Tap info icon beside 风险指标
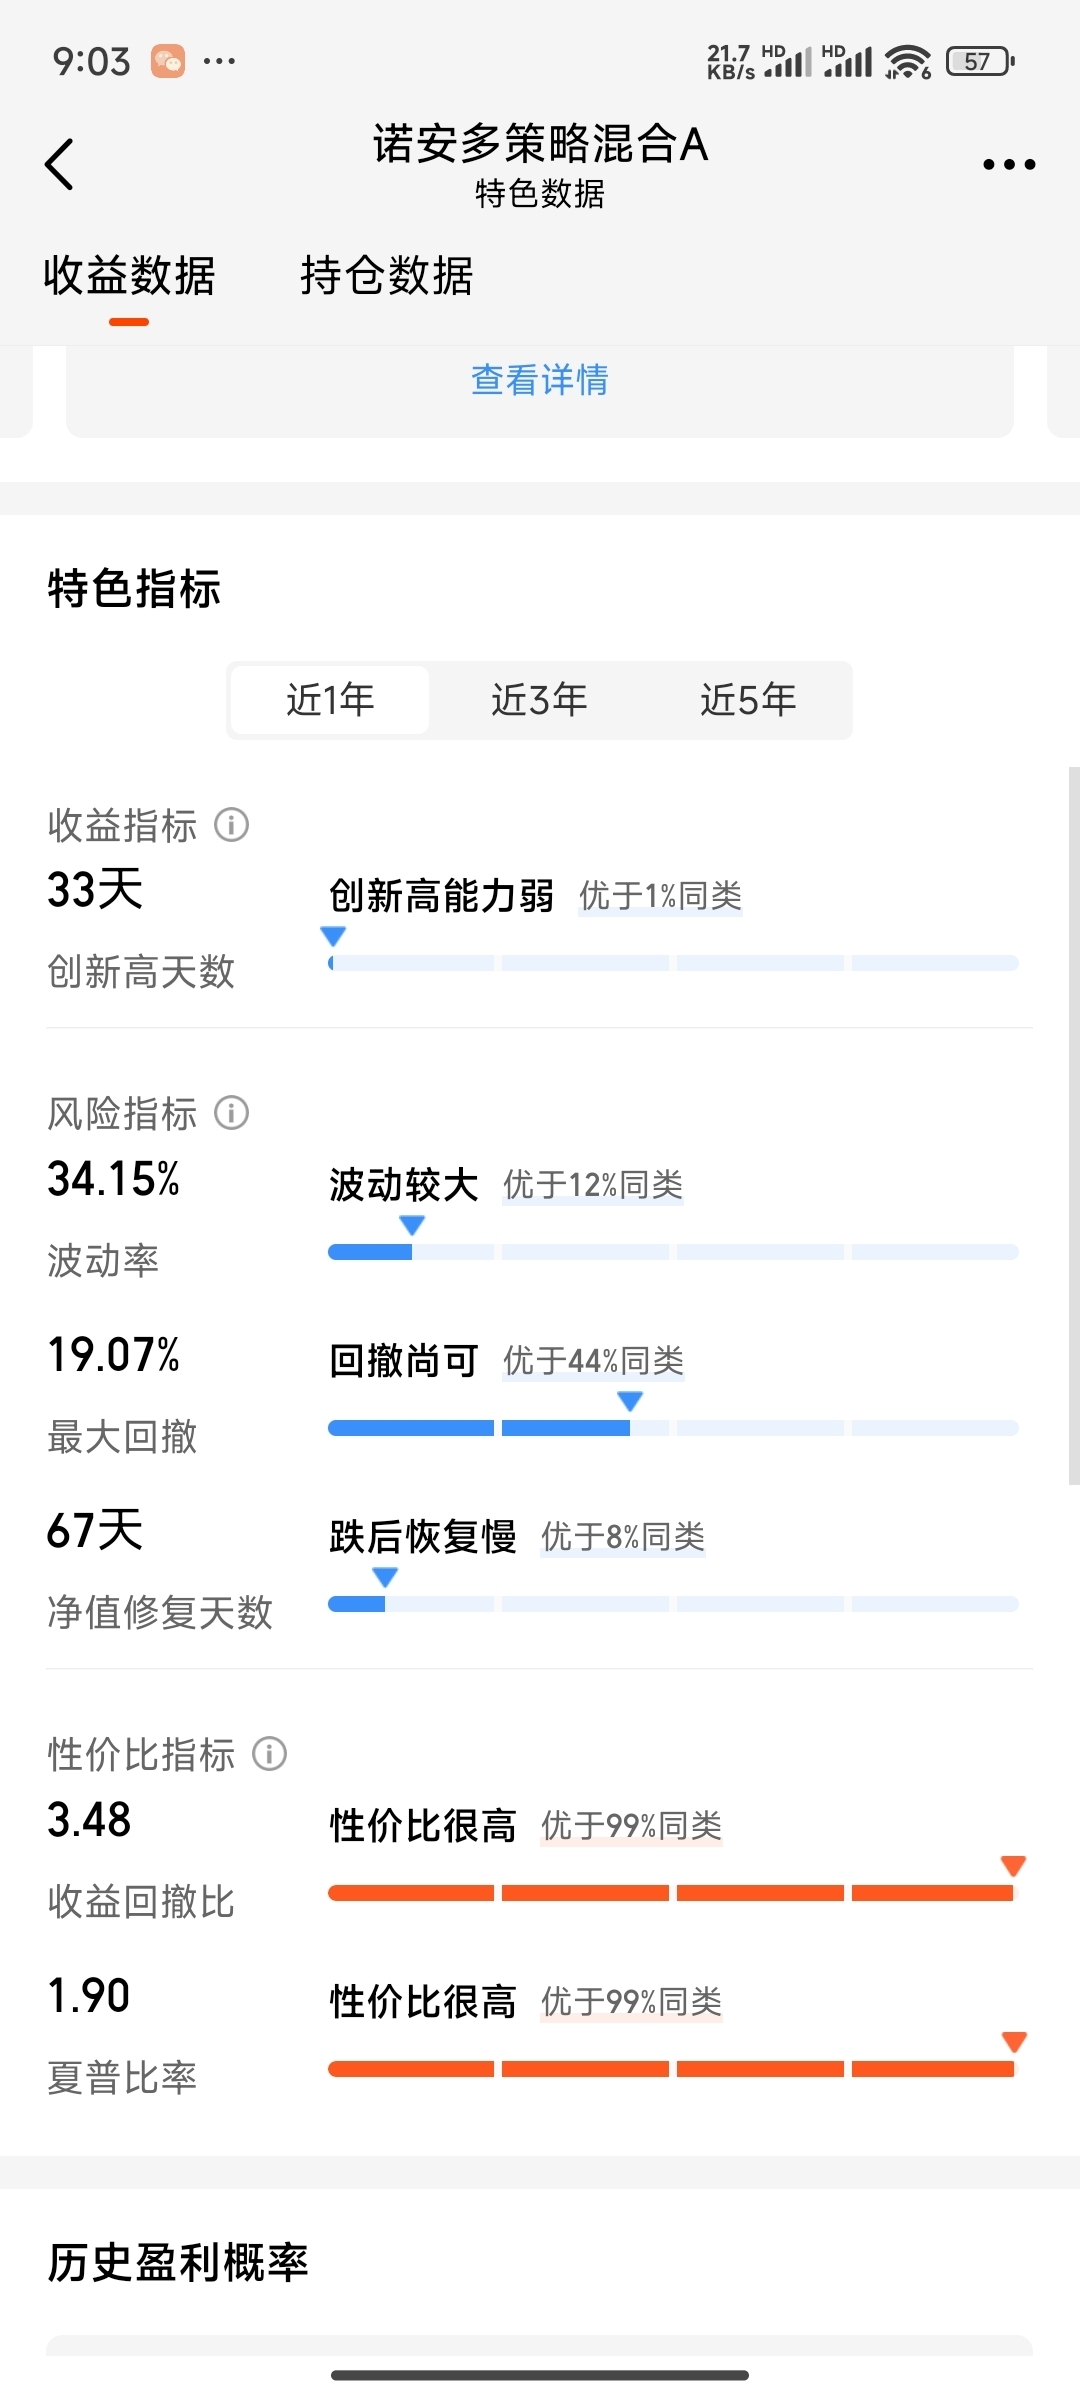Image resolution: width=1080 pixels, height=2400 pixels. pos(232,1112)
